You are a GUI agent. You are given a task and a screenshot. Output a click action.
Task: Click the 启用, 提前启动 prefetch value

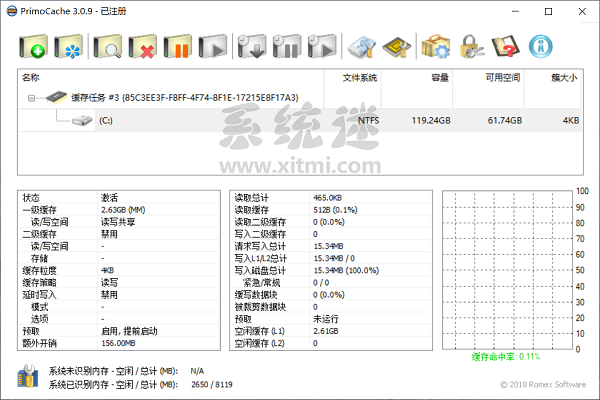pyautogui.click(x=129, y=331)
